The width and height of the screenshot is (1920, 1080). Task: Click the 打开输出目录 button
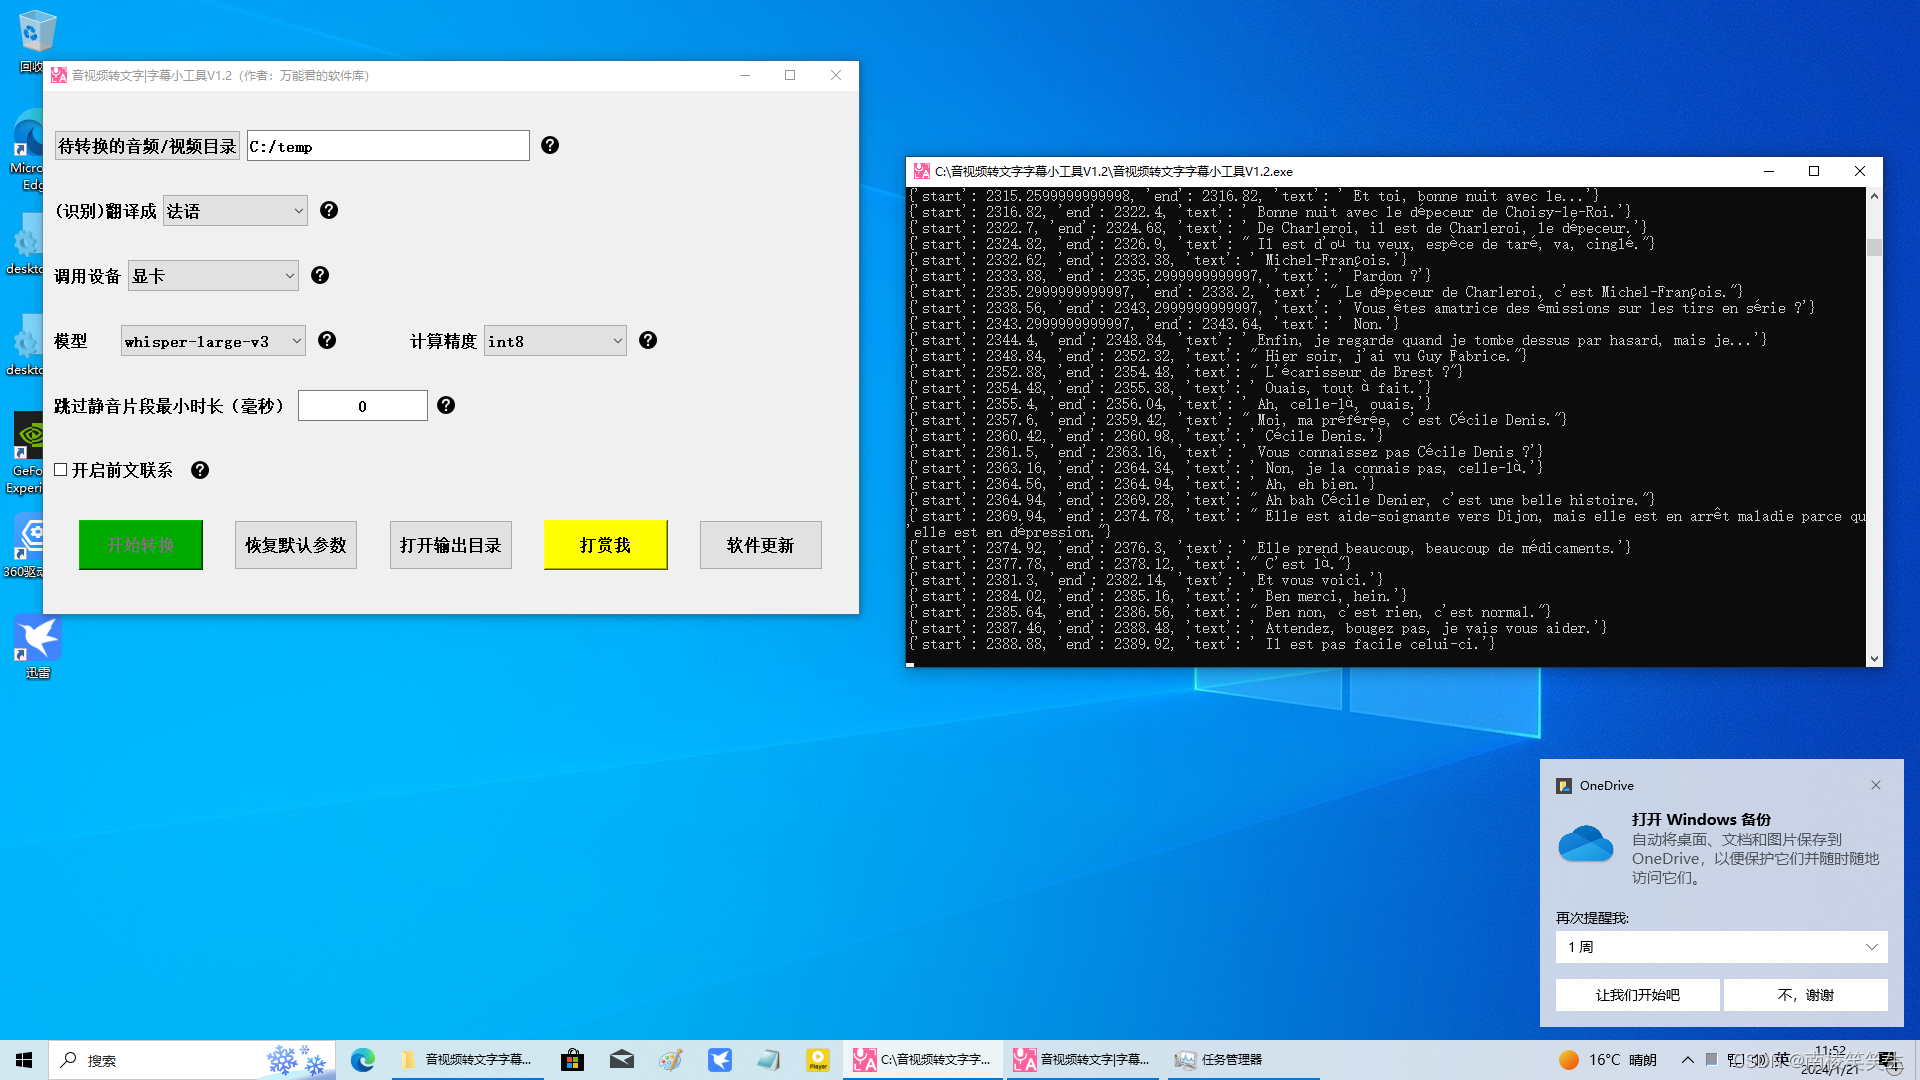coord(450,545)
